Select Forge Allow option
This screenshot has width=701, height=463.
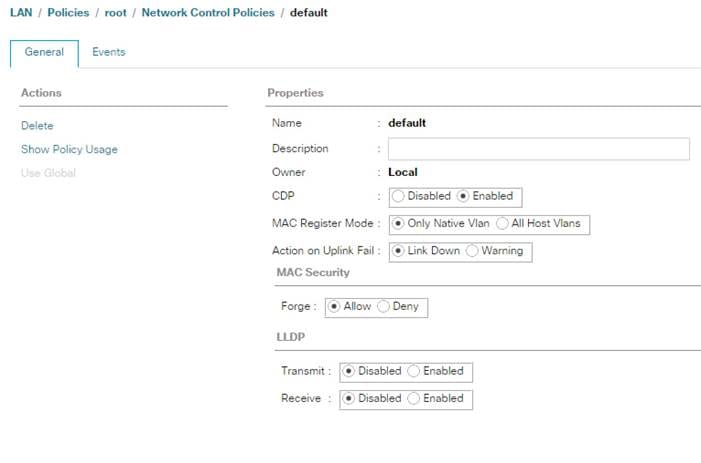point(334,307)
